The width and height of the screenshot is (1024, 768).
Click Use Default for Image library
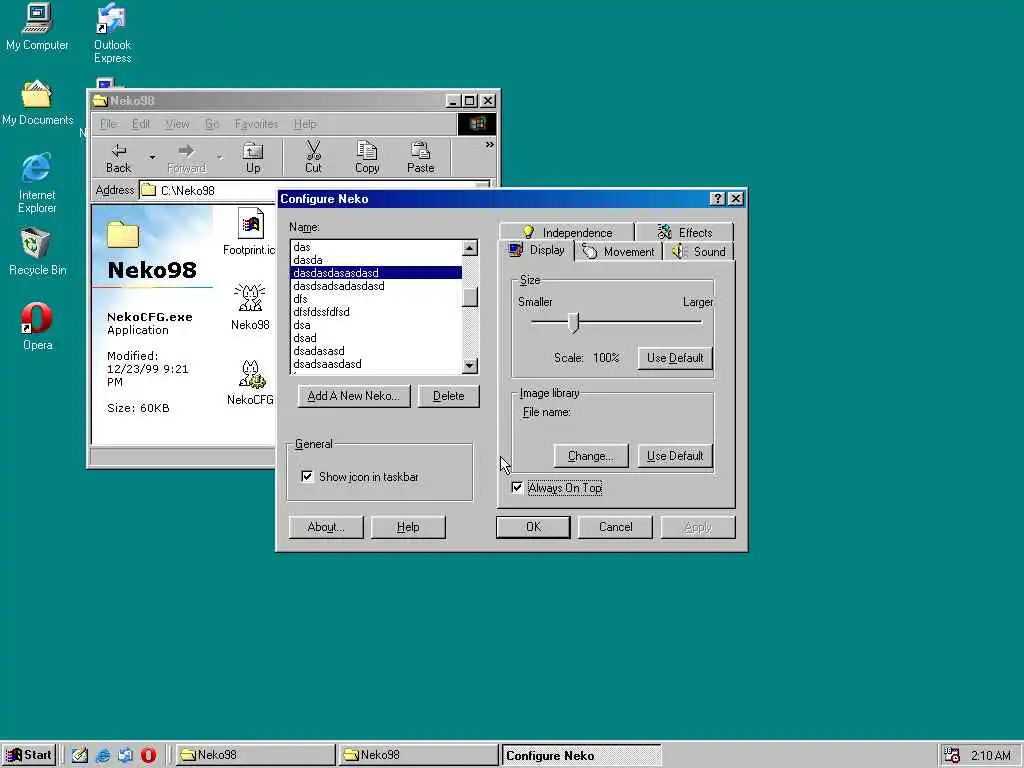[675, 456]
